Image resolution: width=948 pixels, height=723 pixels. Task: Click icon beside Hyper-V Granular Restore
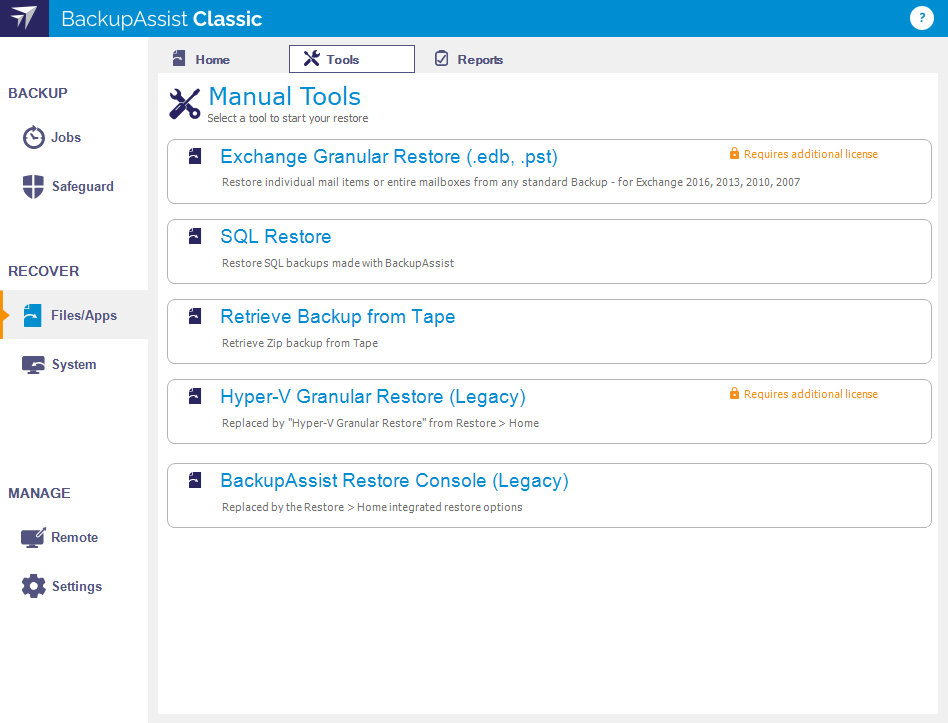point(195,396)
